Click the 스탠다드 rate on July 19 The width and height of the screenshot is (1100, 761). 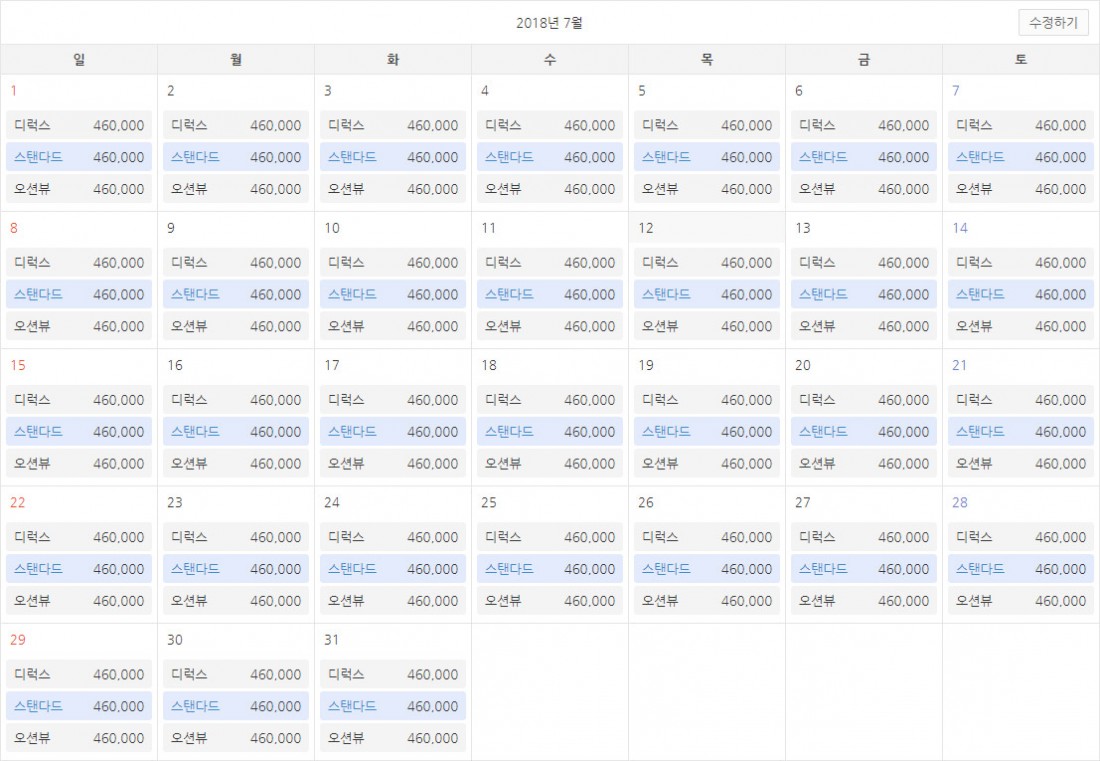707,432
